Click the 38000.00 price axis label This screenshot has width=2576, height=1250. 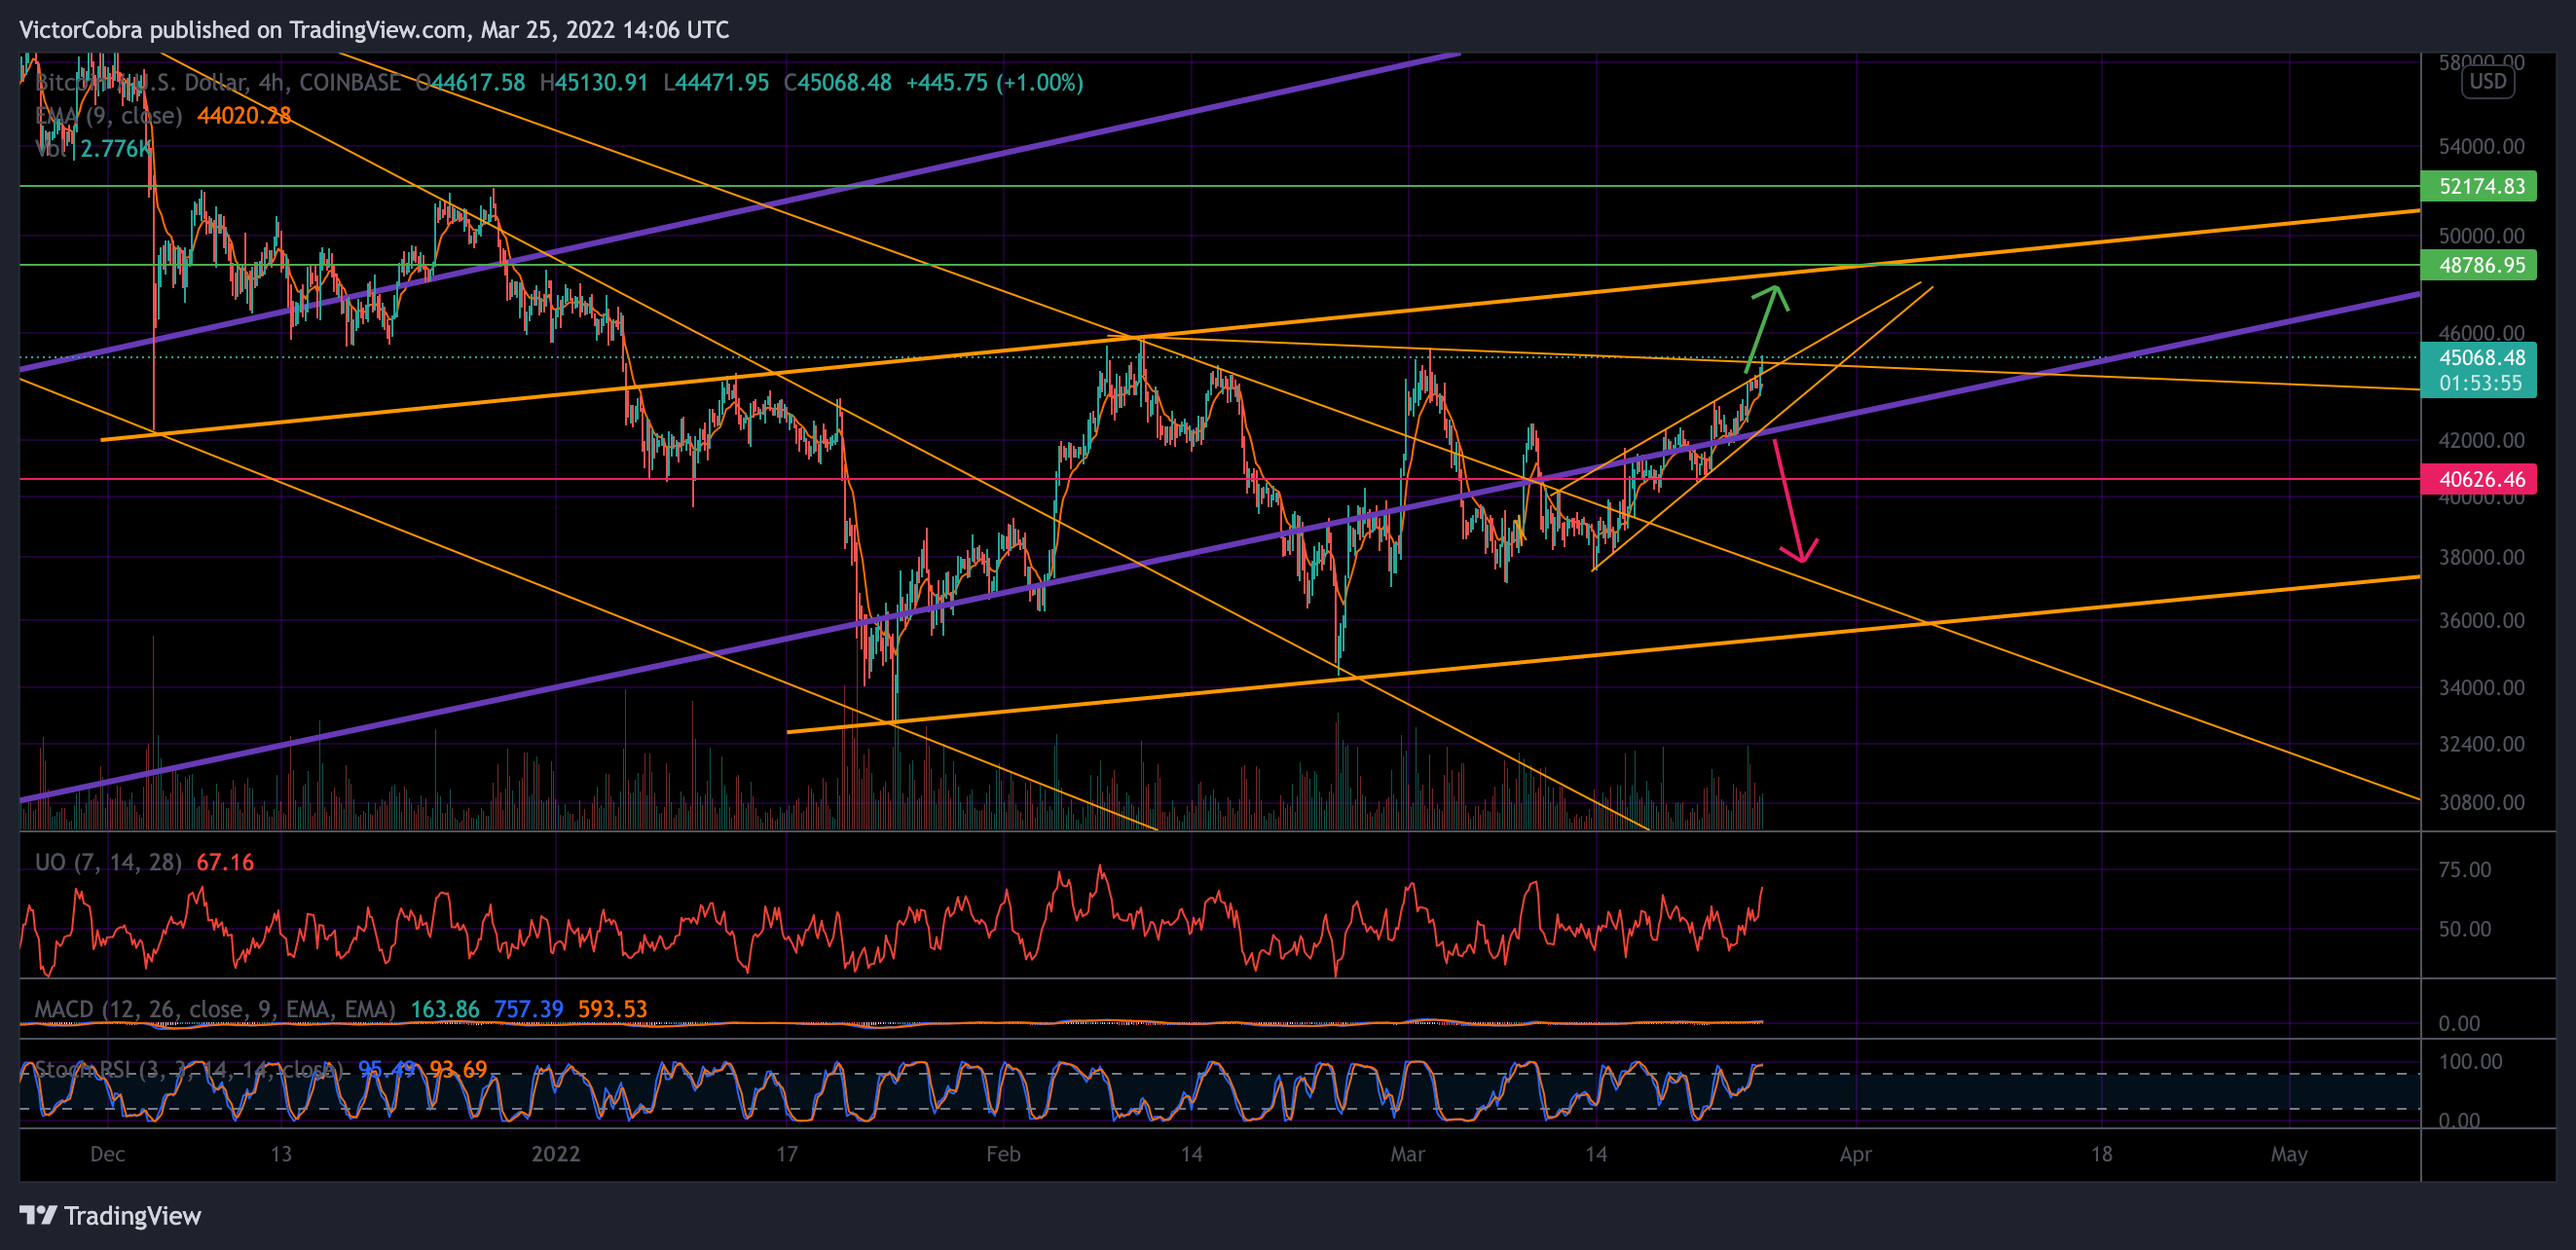(x=2481, y=557)
